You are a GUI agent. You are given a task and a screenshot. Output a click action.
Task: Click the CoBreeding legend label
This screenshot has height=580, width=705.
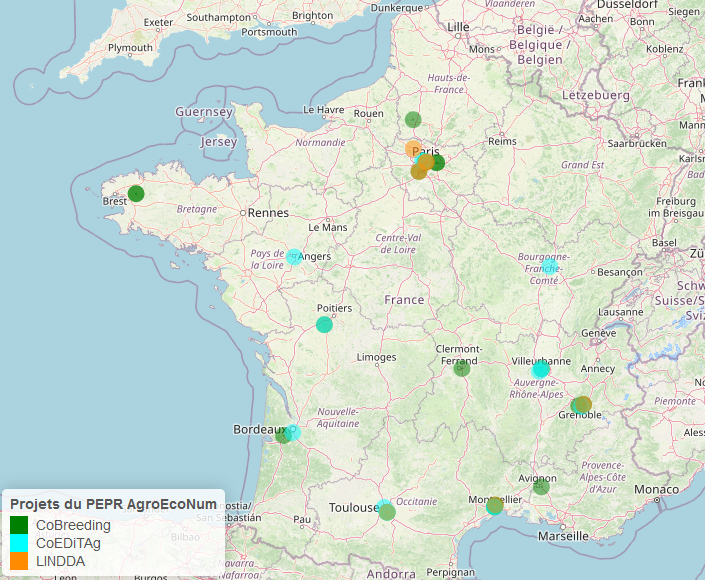73,524
